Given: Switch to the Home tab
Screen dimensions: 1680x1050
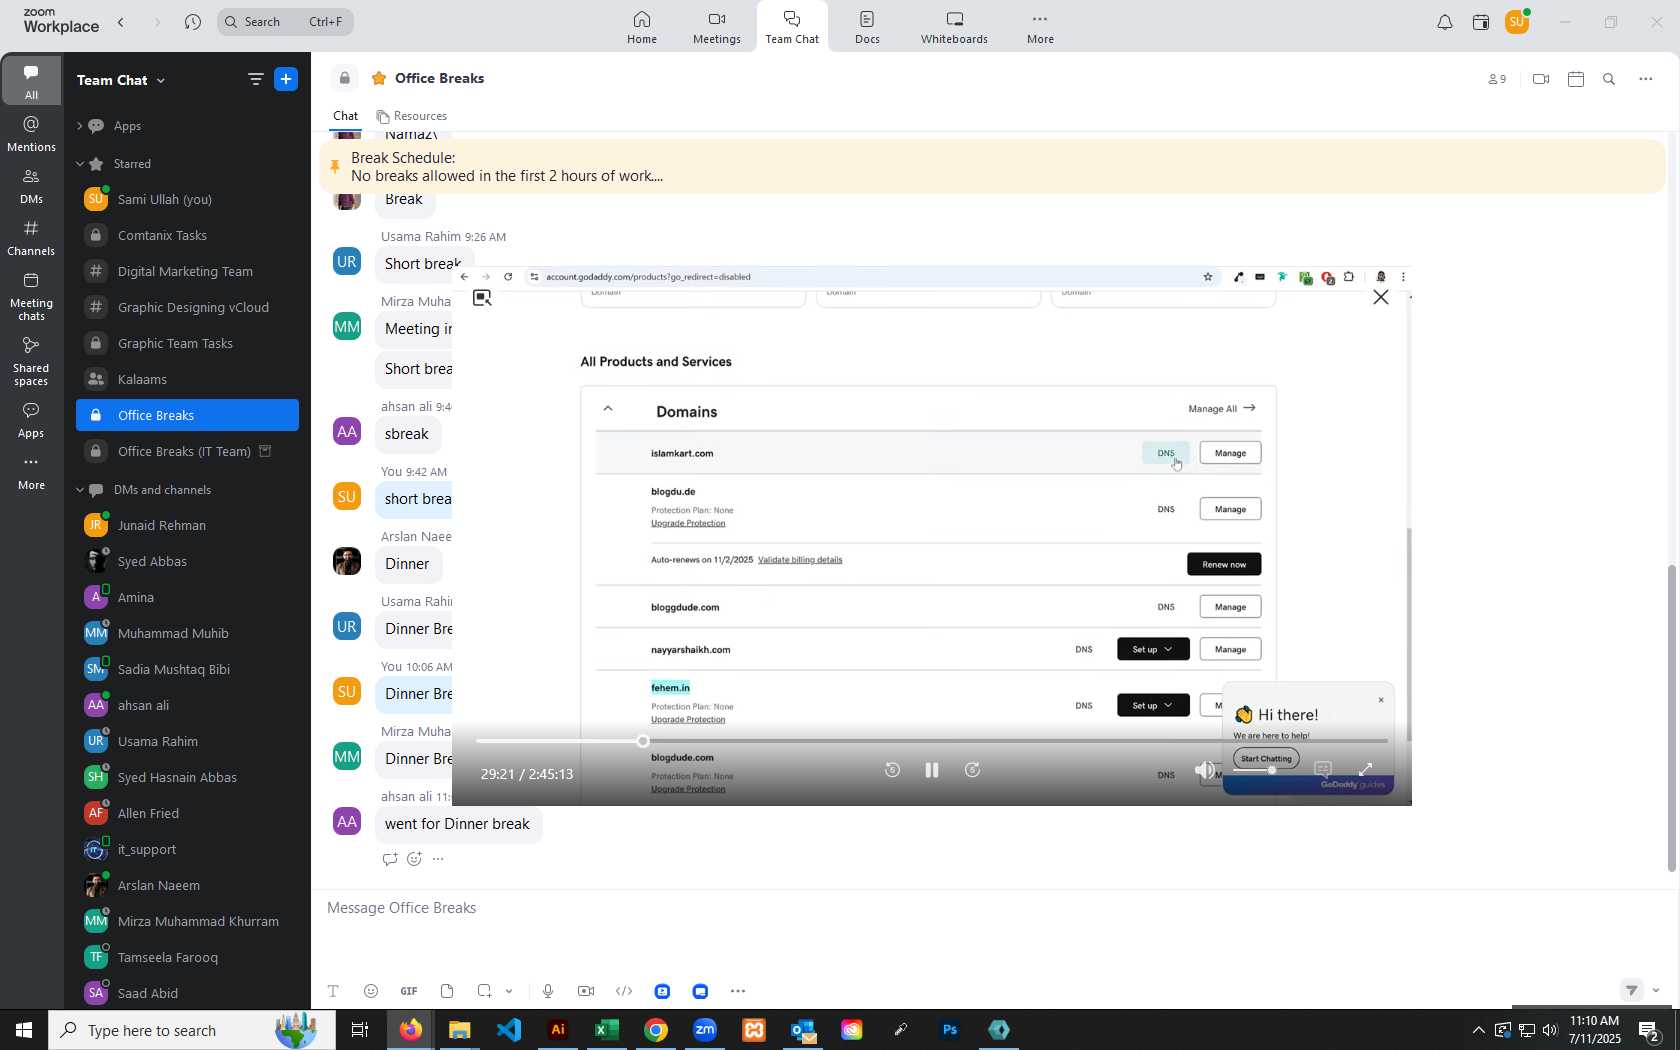Looking at the screenshot, I should click(x=642, y=27).
